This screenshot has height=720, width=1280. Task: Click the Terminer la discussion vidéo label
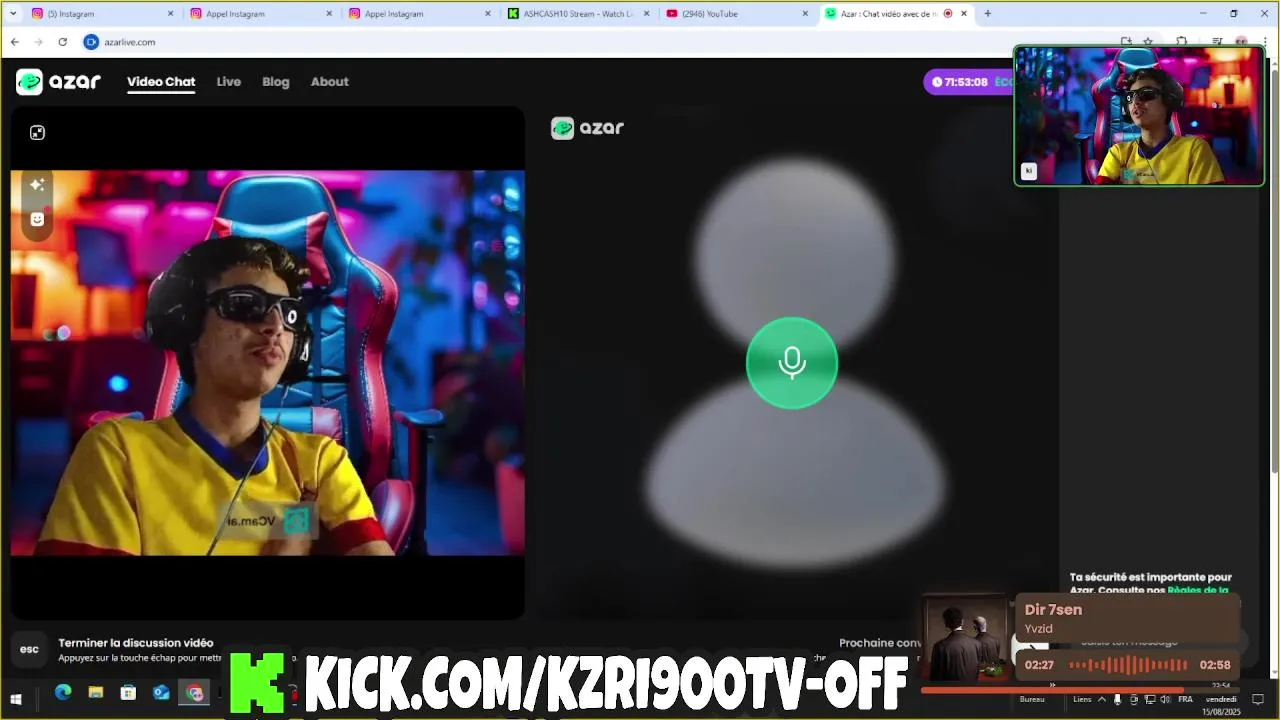(136, 643)
